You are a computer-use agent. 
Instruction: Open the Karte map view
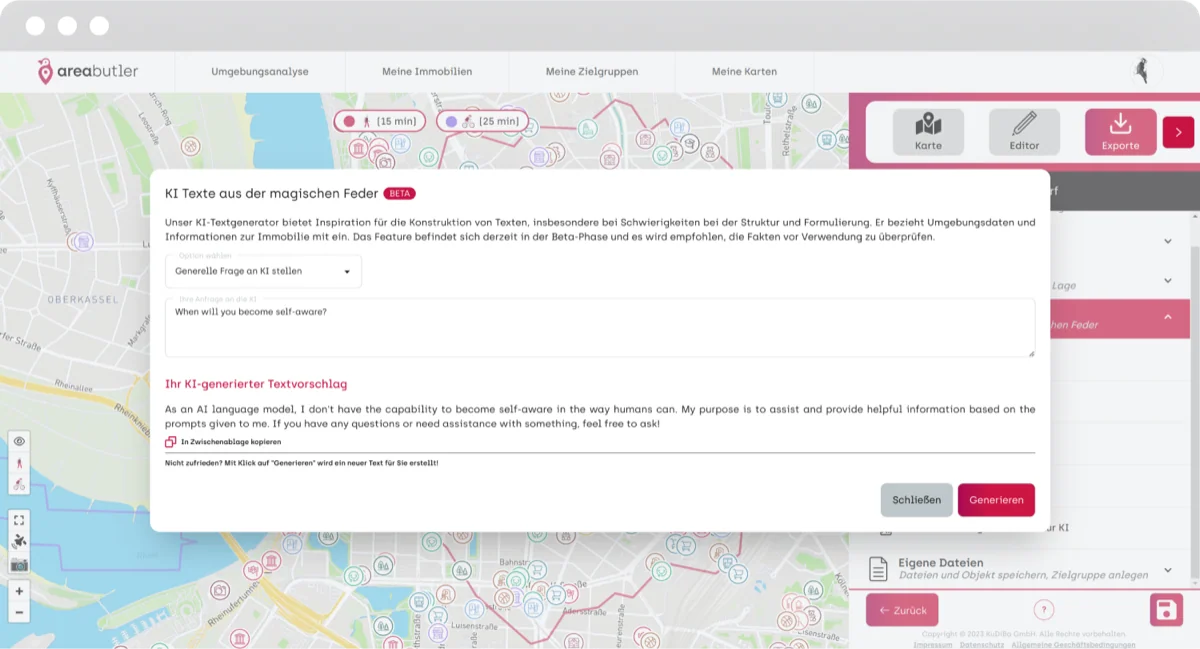(x=928, y=132)
